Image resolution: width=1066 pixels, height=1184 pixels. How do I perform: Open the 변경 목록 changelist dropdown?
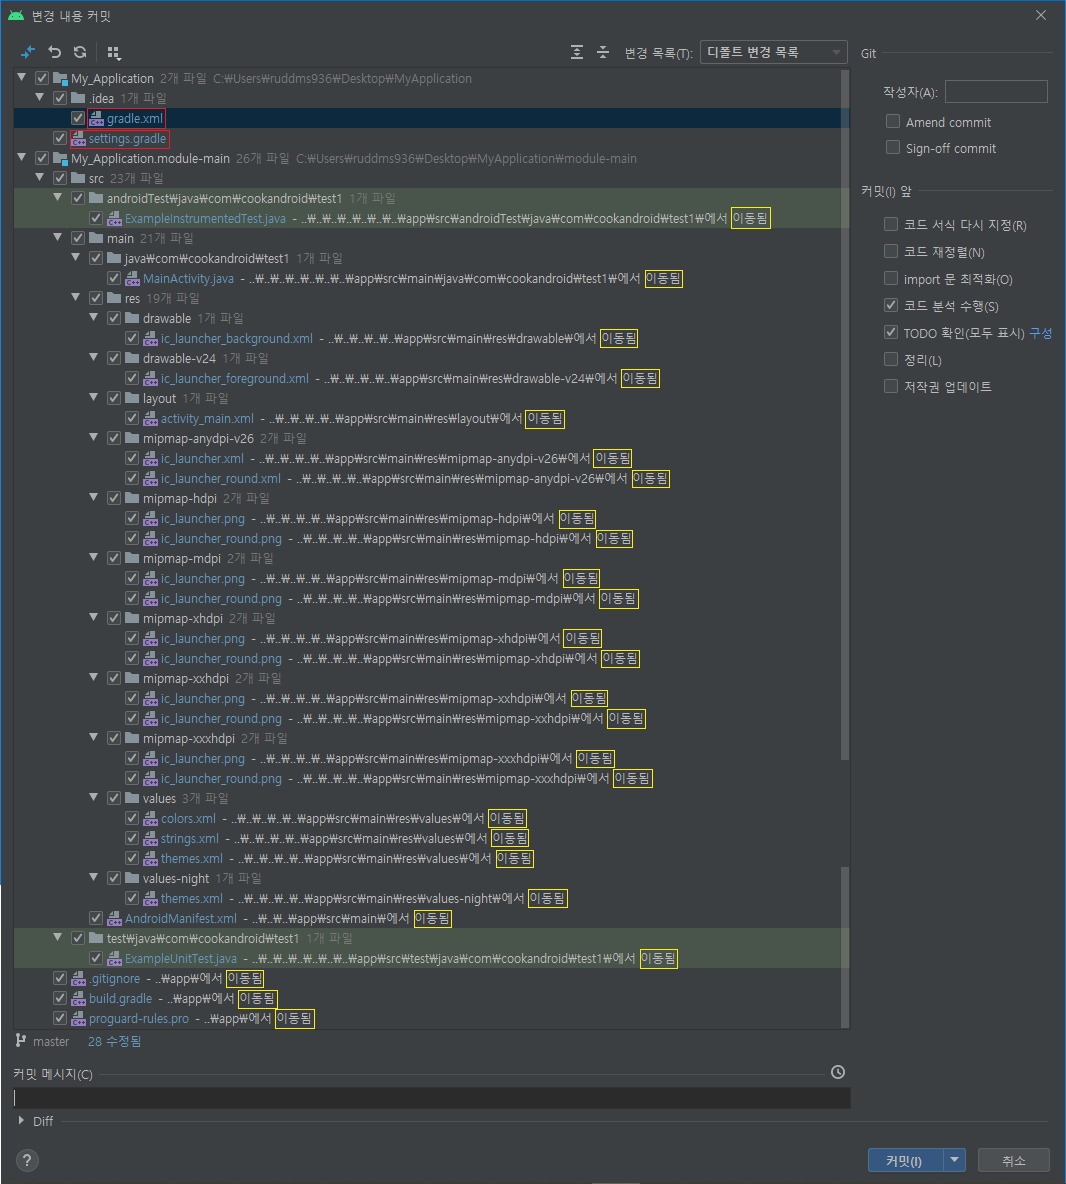click(773, 52)
